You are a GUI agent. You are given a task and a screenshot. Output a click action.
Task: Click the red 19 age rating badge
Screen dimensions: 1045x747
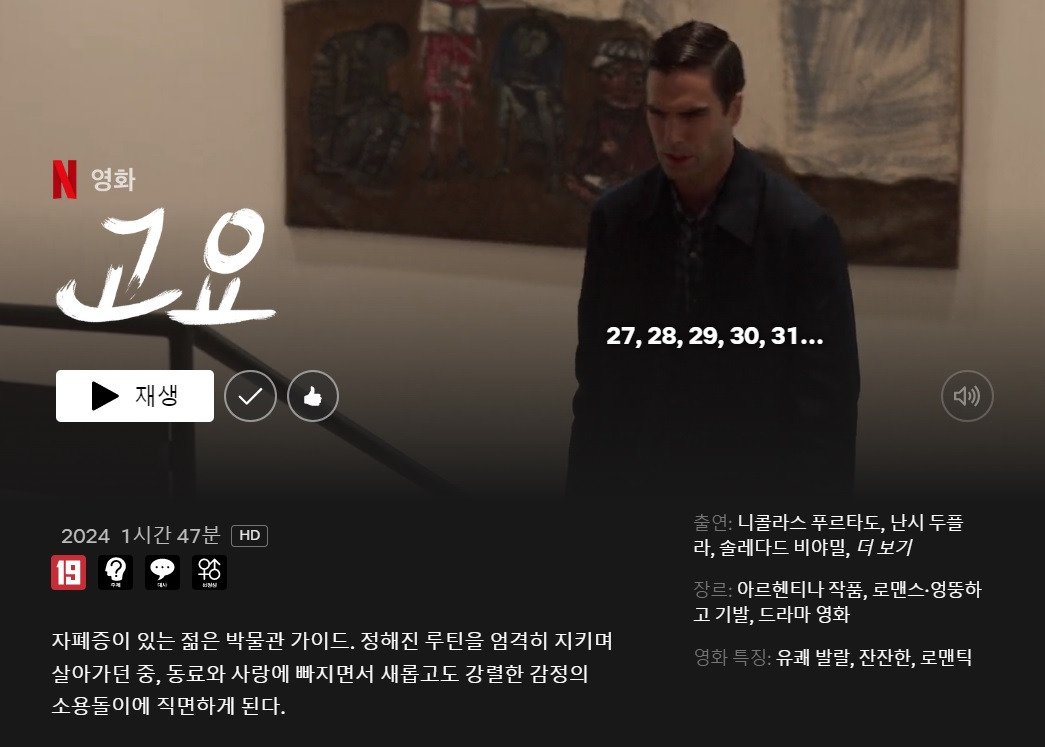[x=69, y=572]
